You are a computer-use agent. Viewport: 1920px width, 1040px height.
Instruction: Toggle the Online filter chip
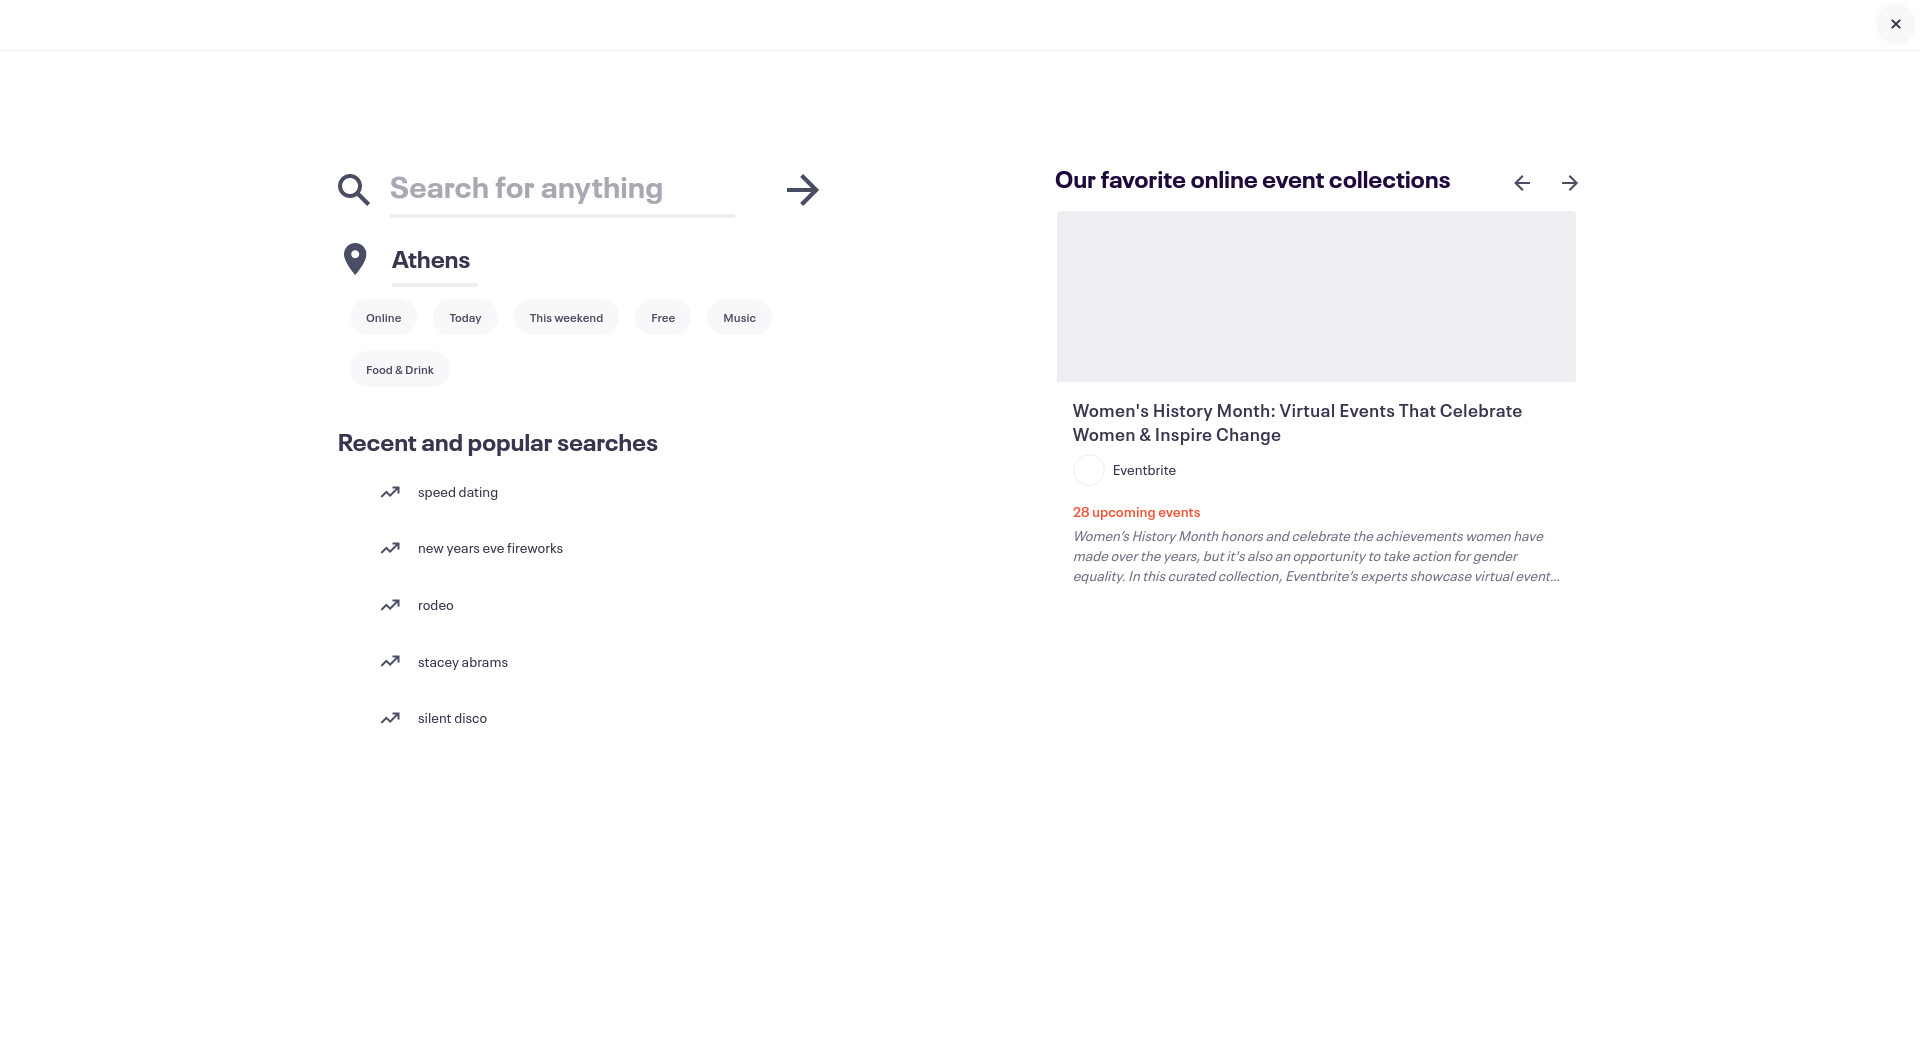pos(383,318)
